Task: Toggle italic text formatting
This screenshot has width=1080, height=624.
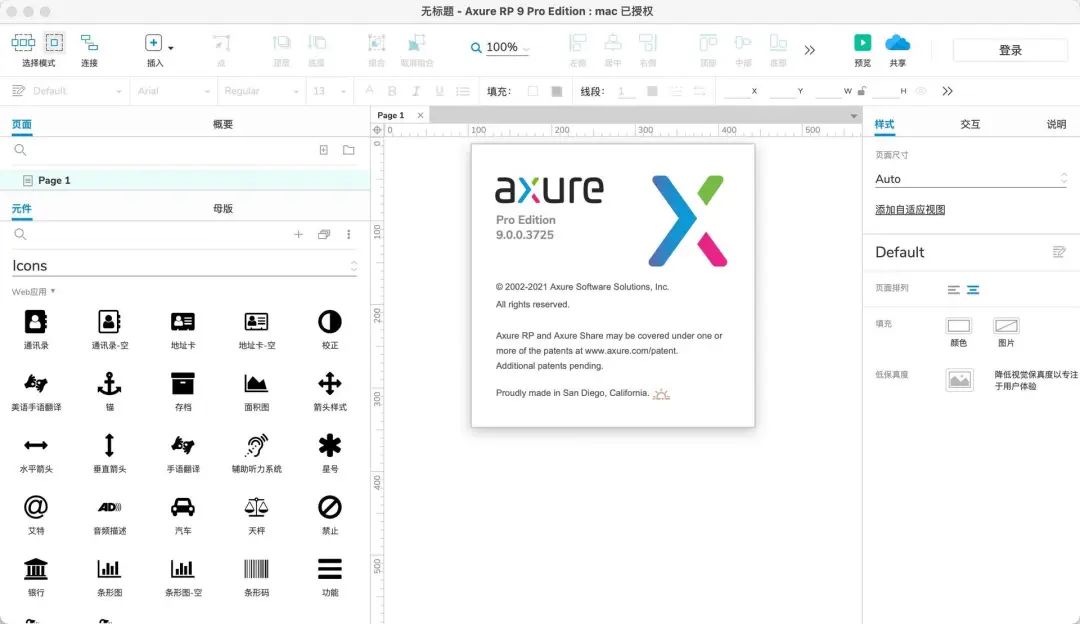Action: (x=415, y=91)
